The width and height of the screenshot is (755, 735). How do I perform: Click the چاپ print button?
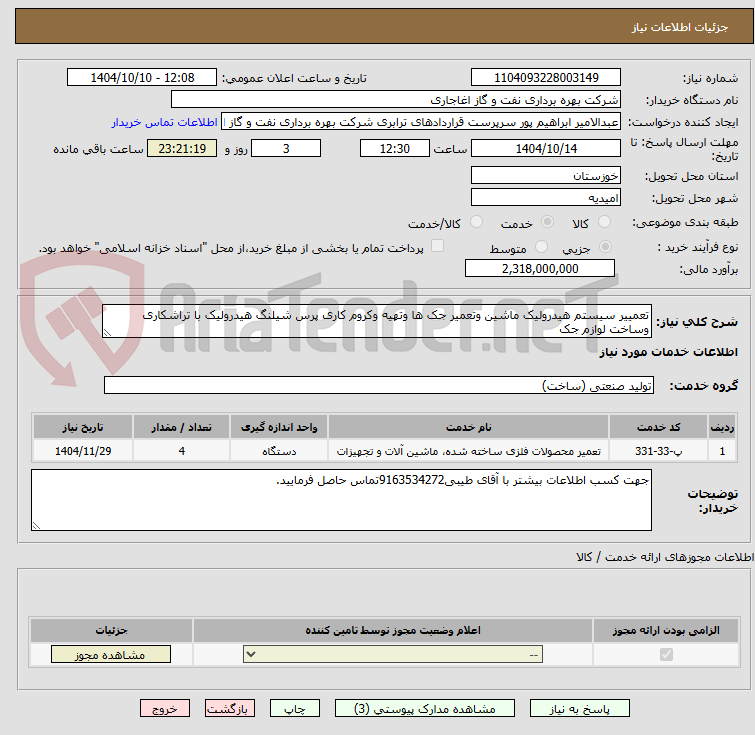(295, 709)
